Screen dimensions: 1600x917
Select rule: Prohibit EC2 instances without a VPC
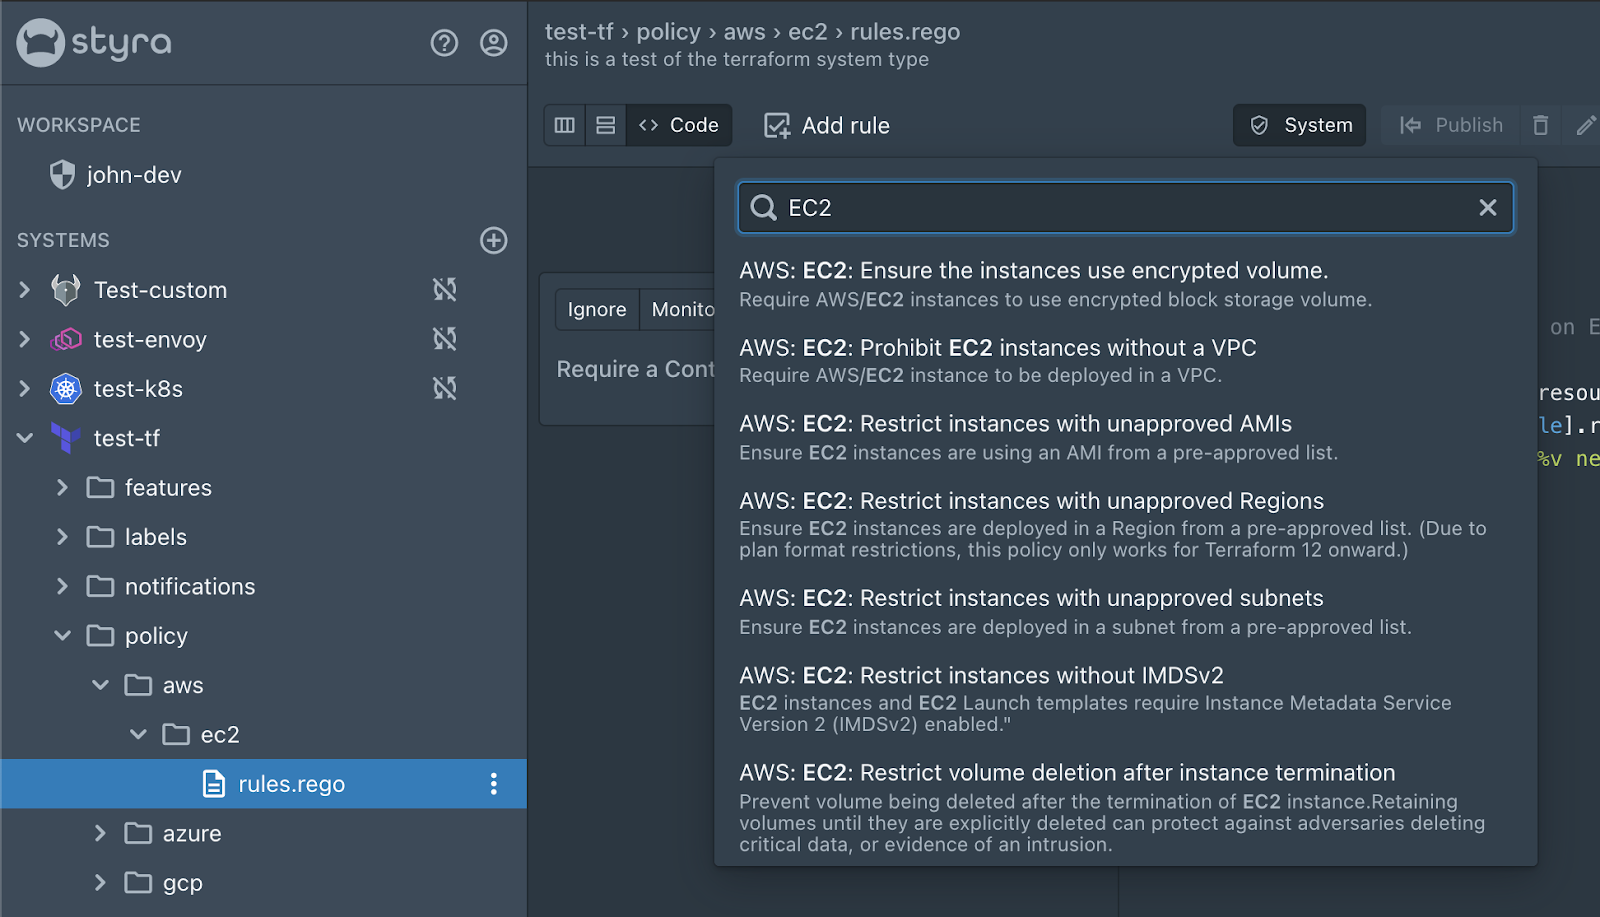tap(1126, 361)
